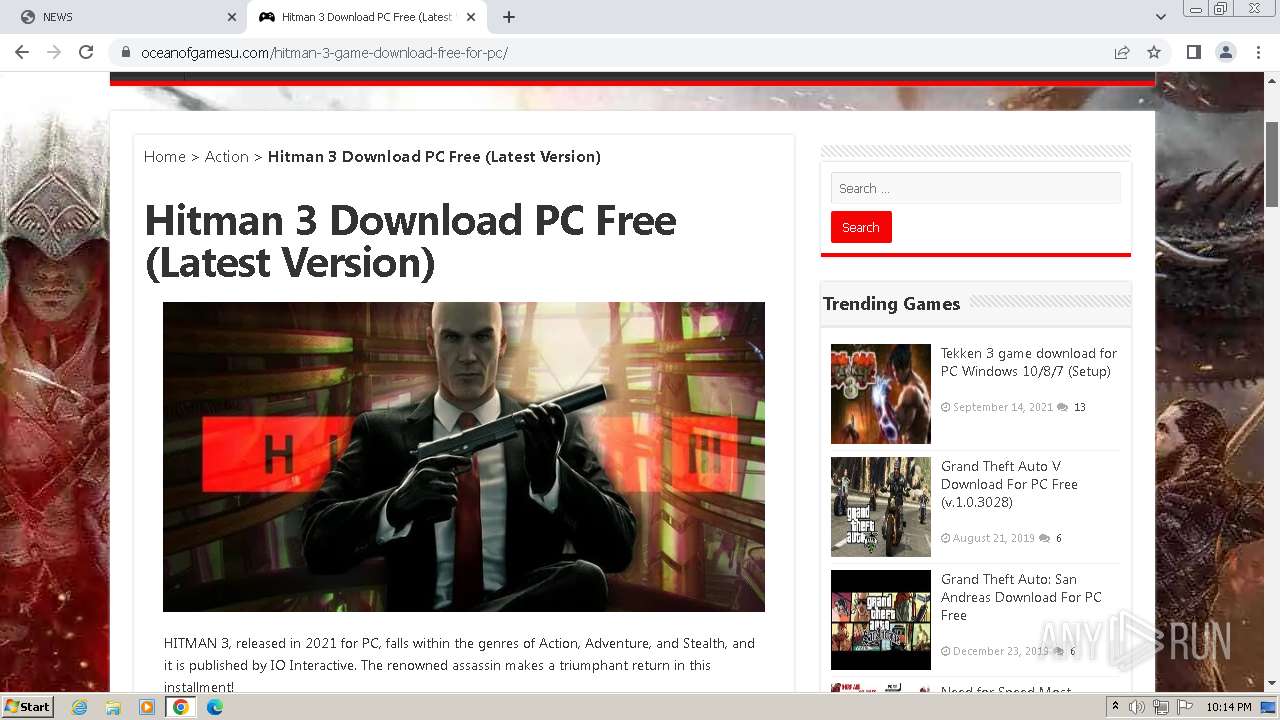View site info lock icon
Image resolution: width=1280 pixels, height=720 pixels.
[126, 52]
